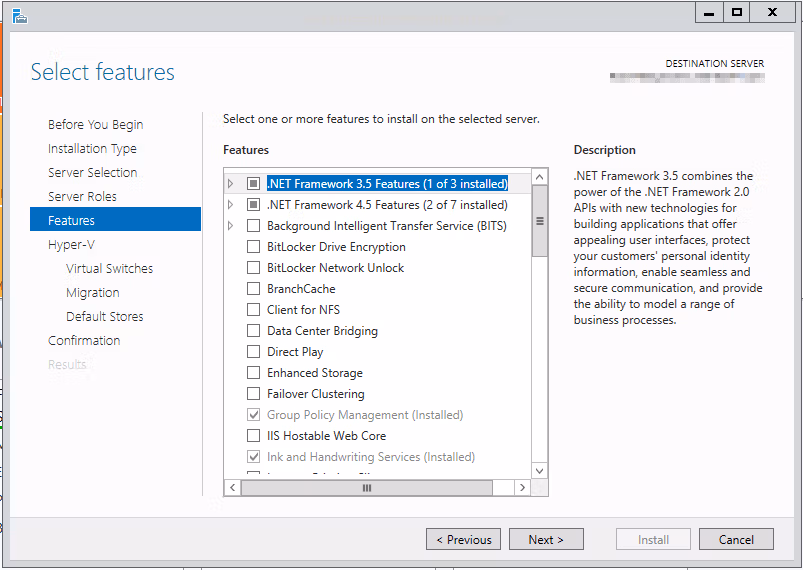Click scroll down arrow of features list
803x570 pixels.
[x=539, y=471]
